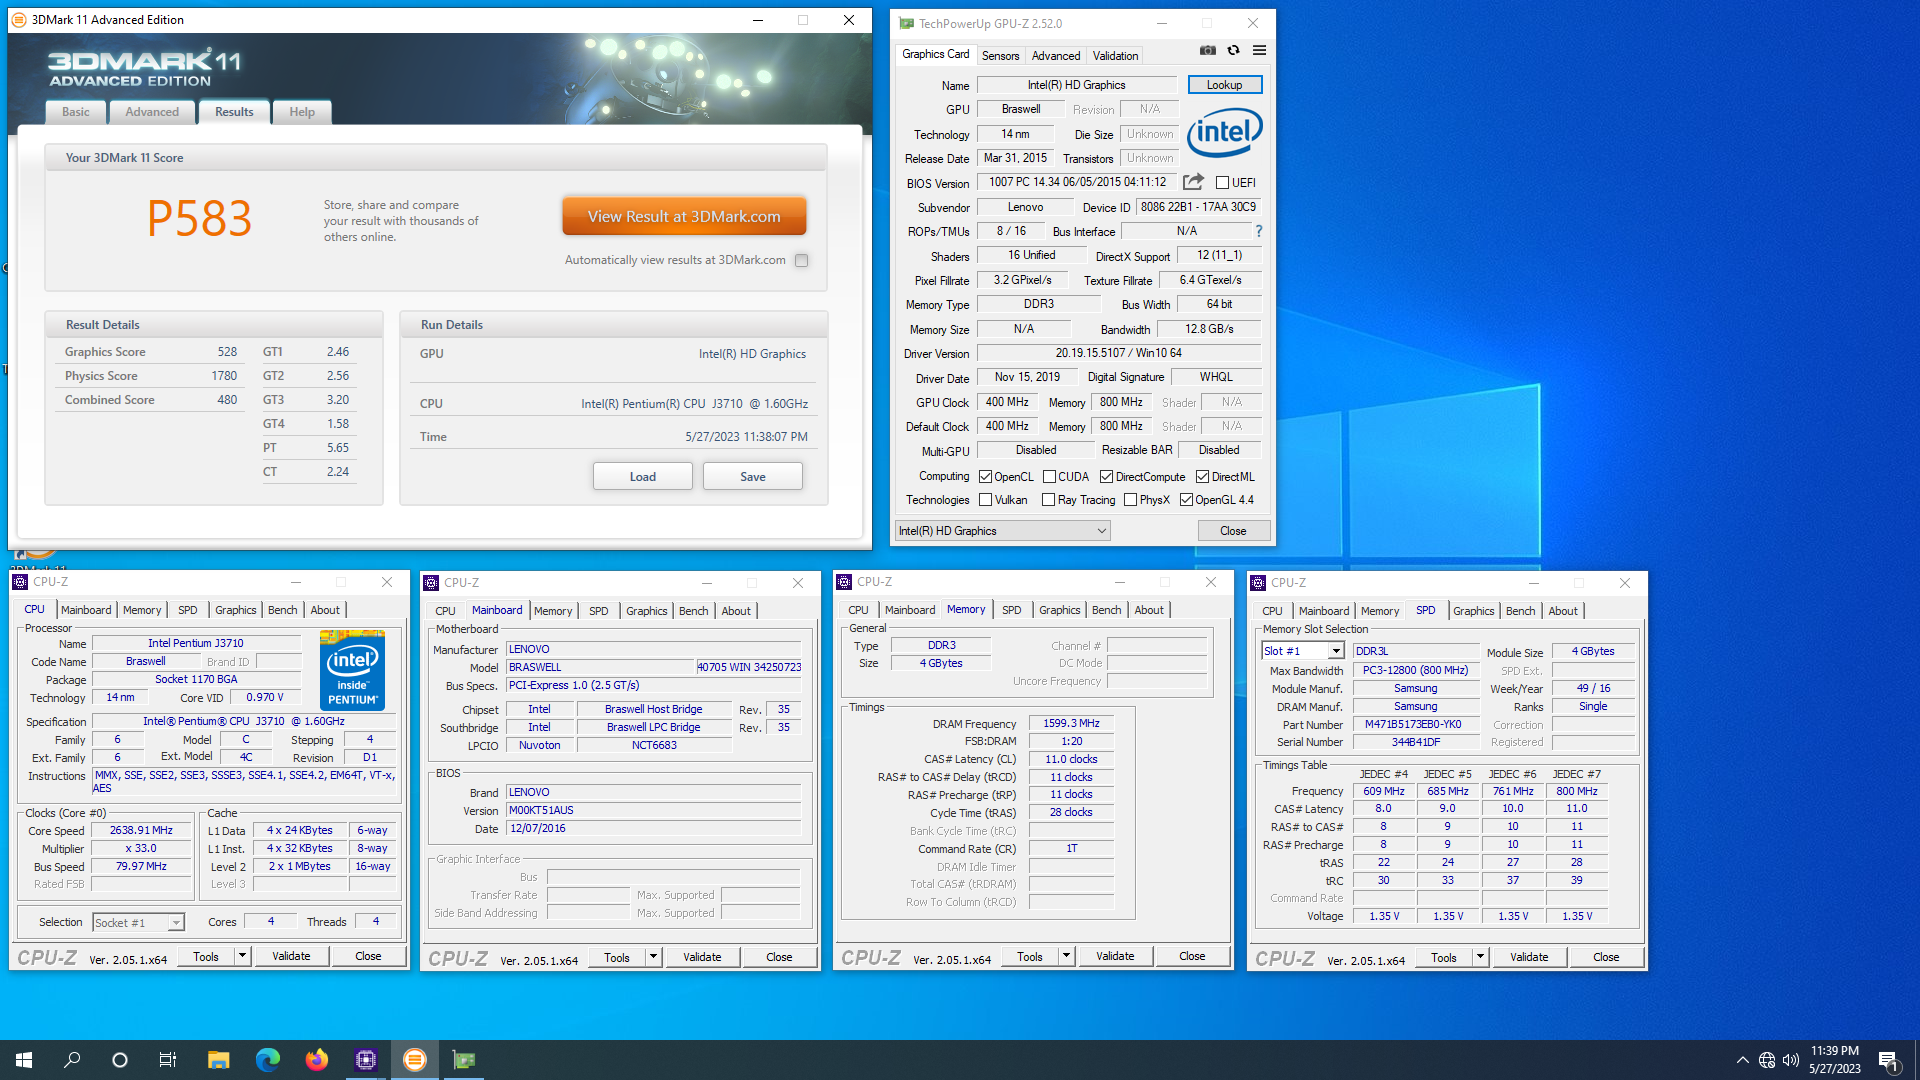The height and width of the screenshot is (1080, 1920).
Task: Open taskbar Search icon
Action: pos(72,1060)
